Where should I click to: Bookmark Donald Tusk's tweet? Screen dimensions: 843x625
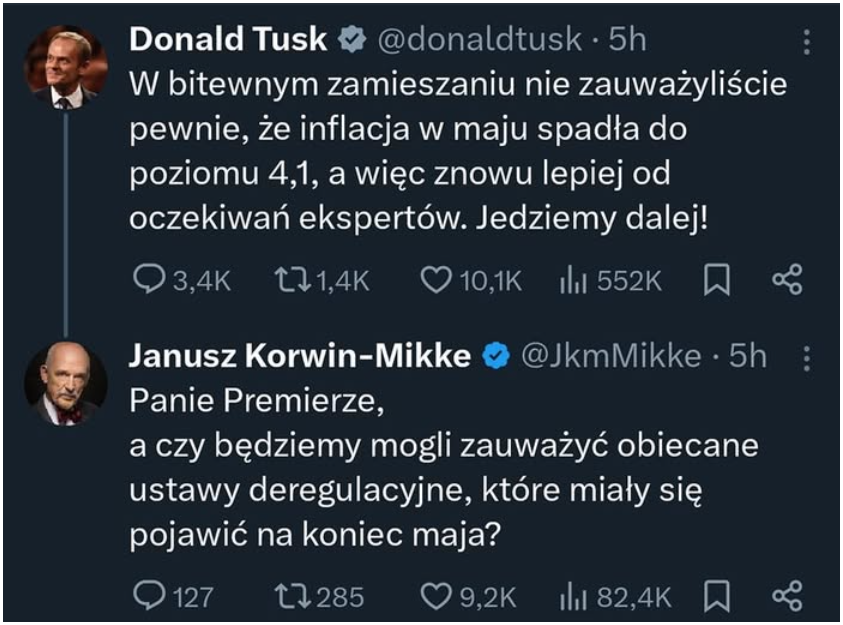pos(716,282)
